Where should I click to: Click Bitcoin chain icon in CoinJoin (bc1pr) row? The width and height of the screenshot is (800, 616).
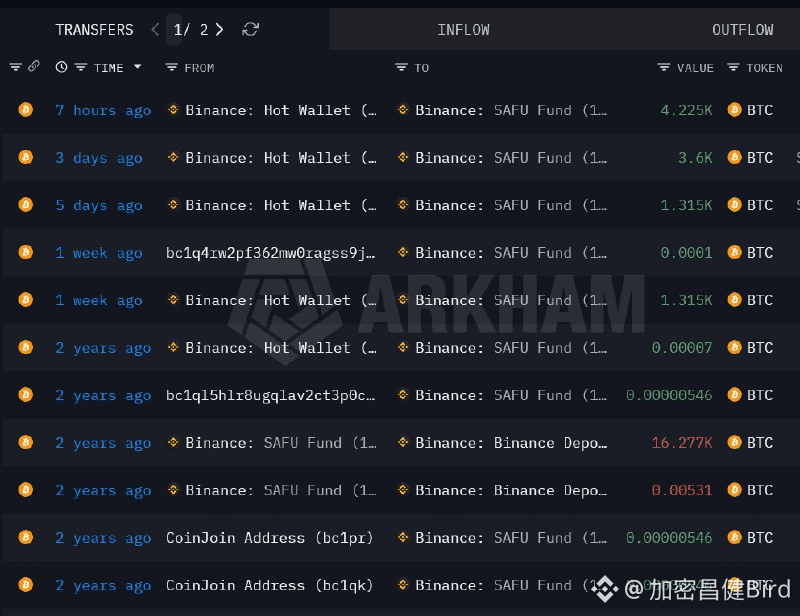tap(26, 537)
